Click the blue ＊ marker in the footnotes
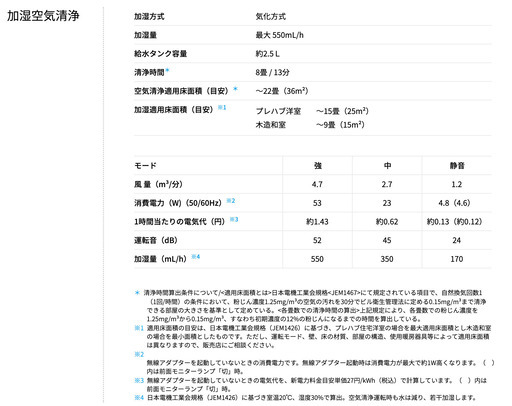This screenshot has height=406, width=512. pyautogui.click(x=137, y=293)
